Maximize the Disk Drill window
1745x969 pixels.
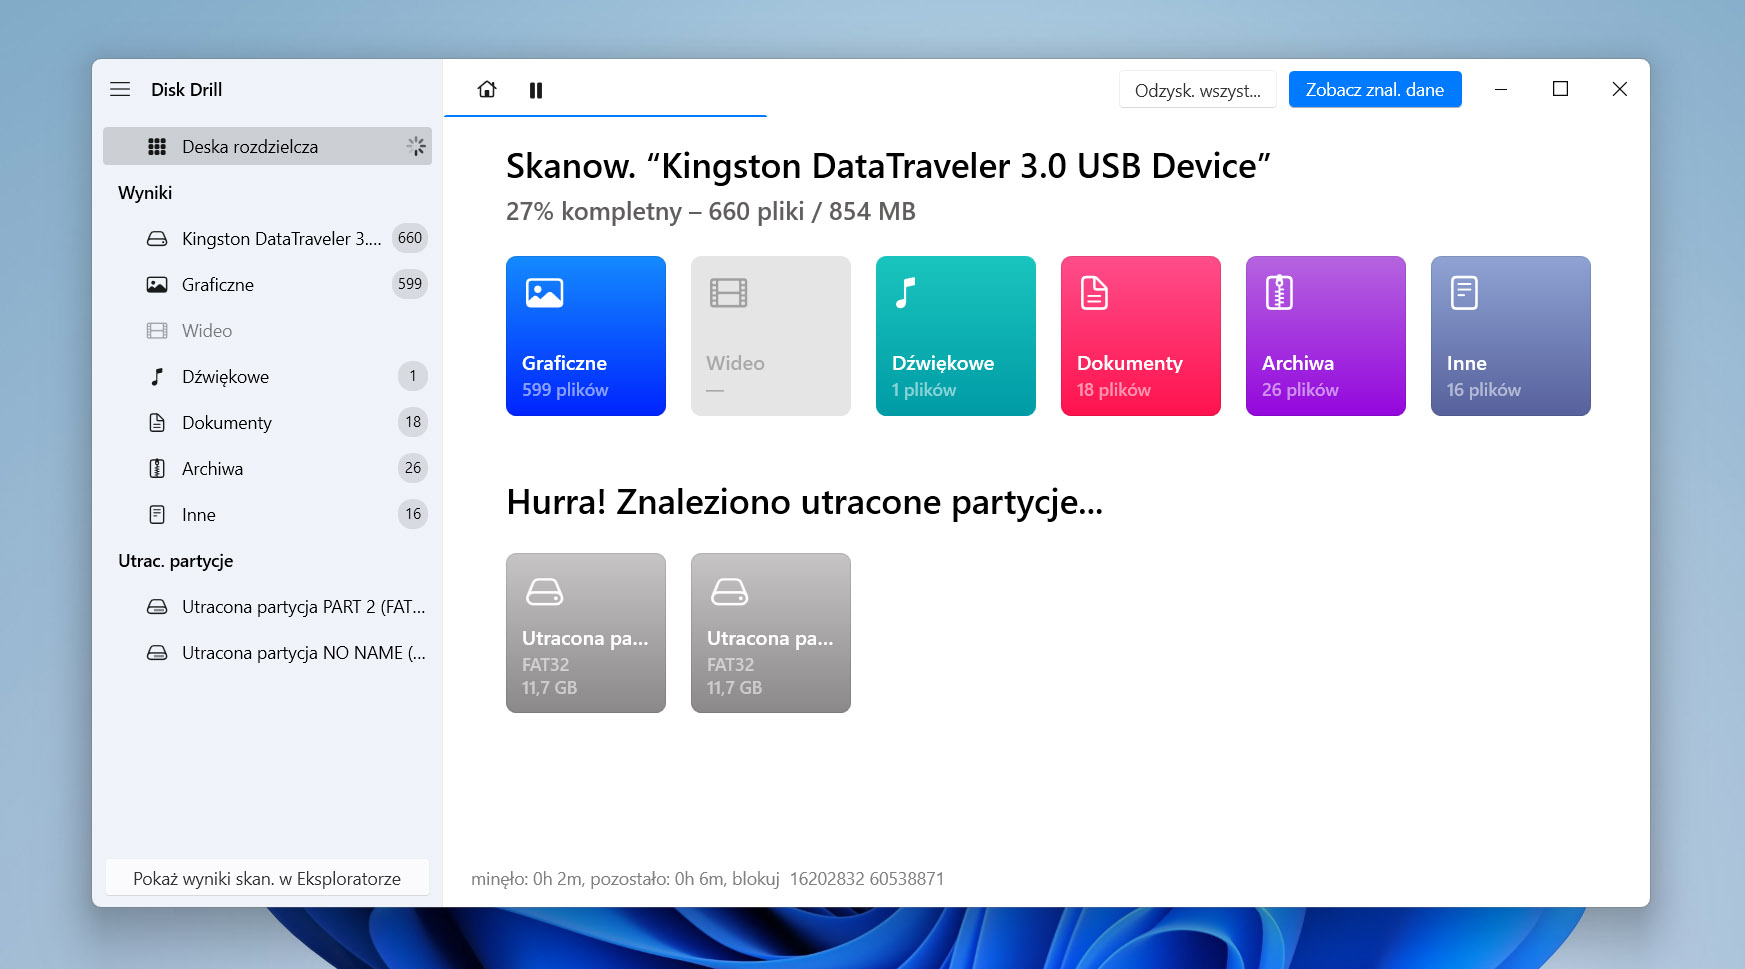point(1560,89)
